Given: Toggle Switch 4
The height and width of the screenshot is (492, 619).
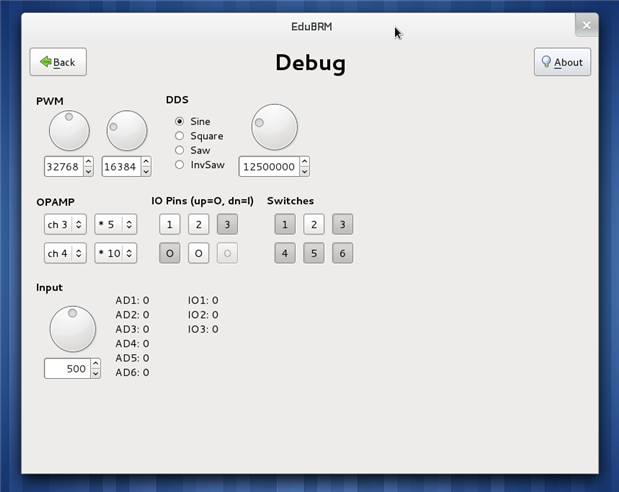Looking at the screenshot, I should (285, 253).
